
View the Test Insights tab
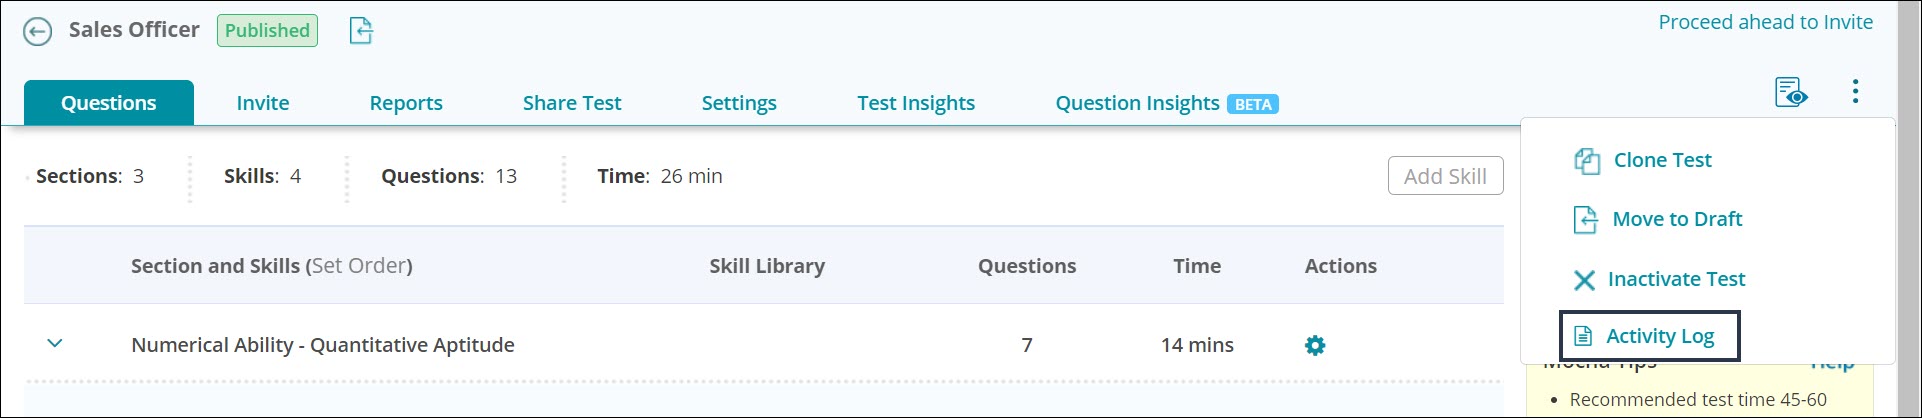916,103
